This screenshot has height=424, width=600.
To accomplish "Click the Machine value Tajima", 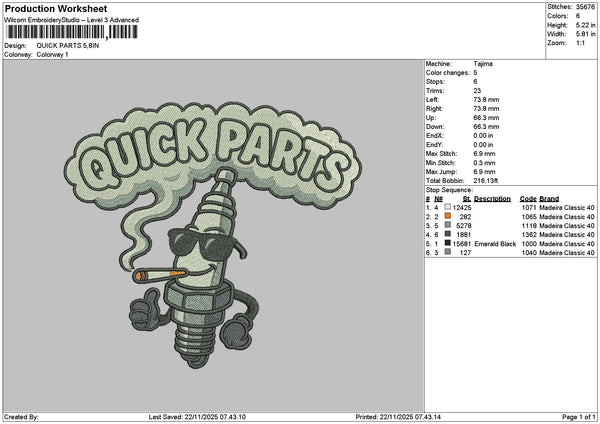I will 483,64.
